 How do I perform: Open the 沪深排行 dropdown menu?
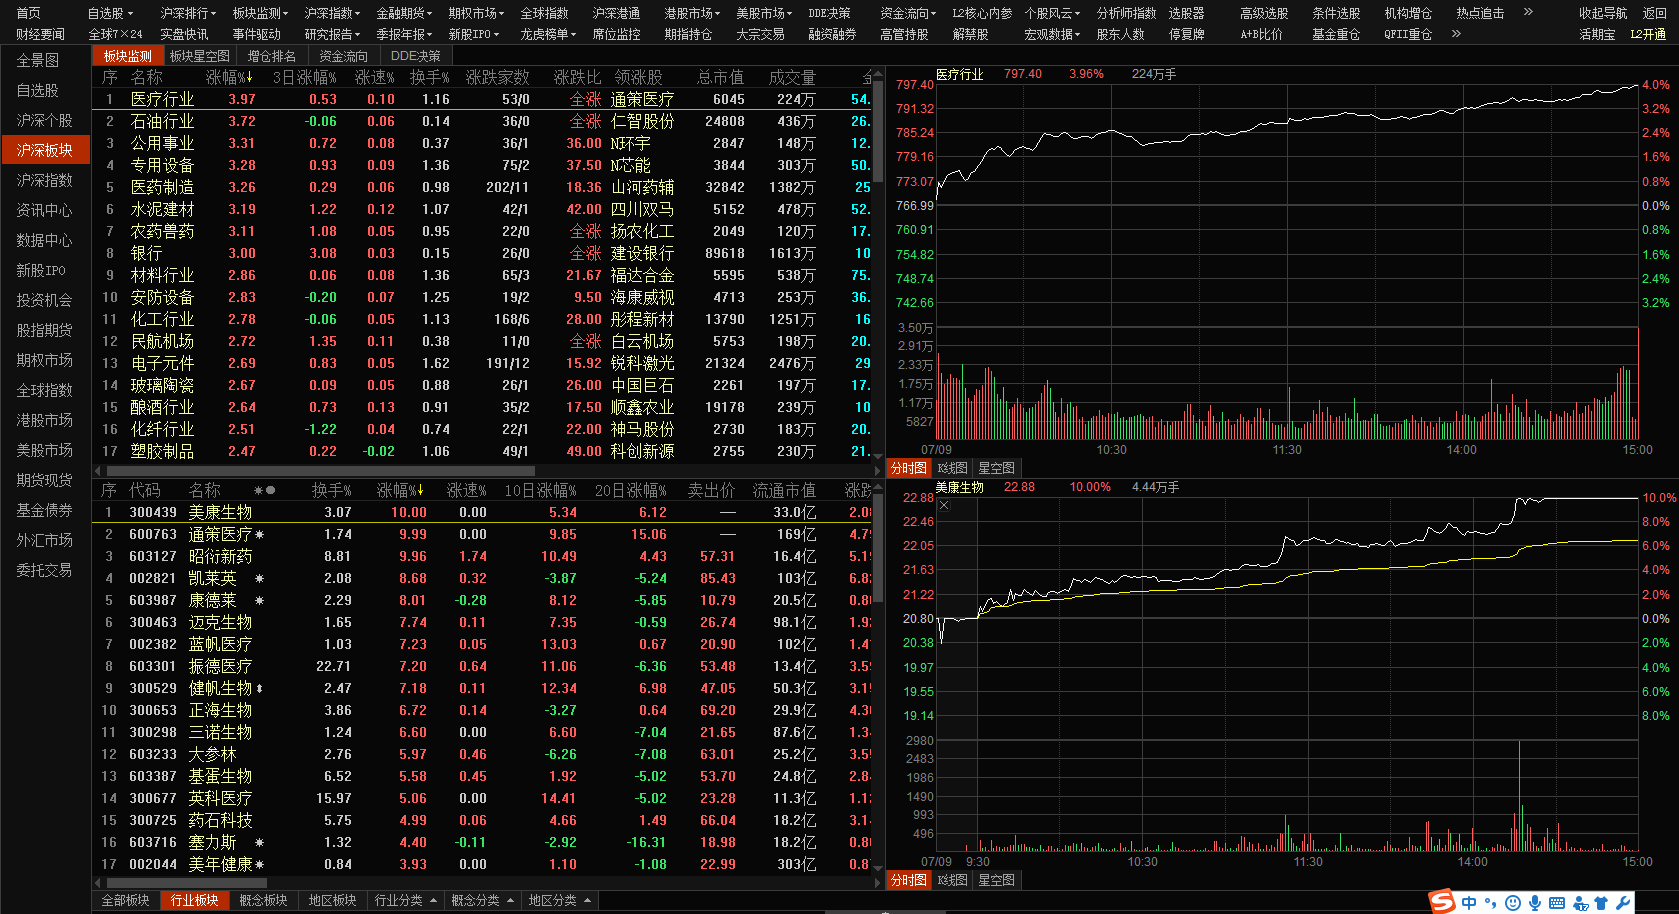click(189, 13)
